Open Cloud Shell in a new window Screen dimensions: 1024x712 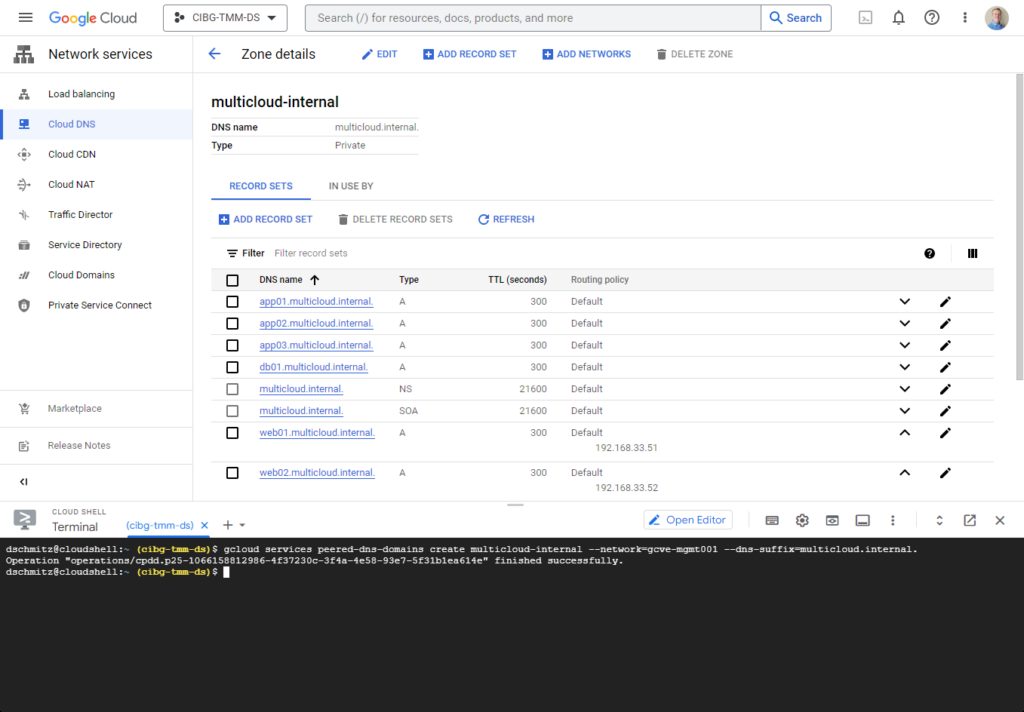(x=970, y=521)
